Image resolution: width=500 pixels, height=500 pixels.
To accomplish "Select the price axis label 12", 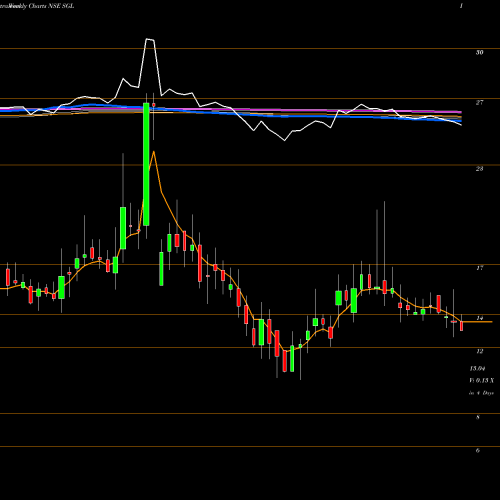I will [x=479, y=351].
